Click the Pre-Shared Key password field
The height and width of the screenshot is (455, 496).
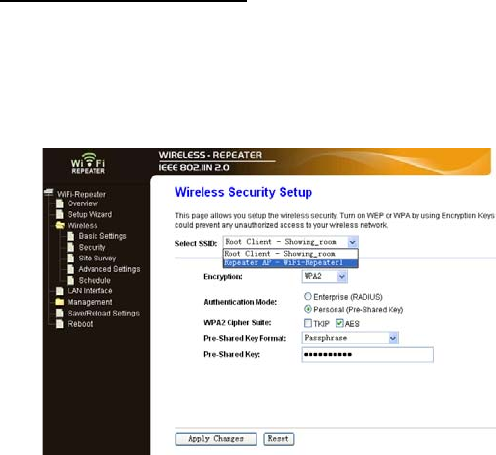368,354
